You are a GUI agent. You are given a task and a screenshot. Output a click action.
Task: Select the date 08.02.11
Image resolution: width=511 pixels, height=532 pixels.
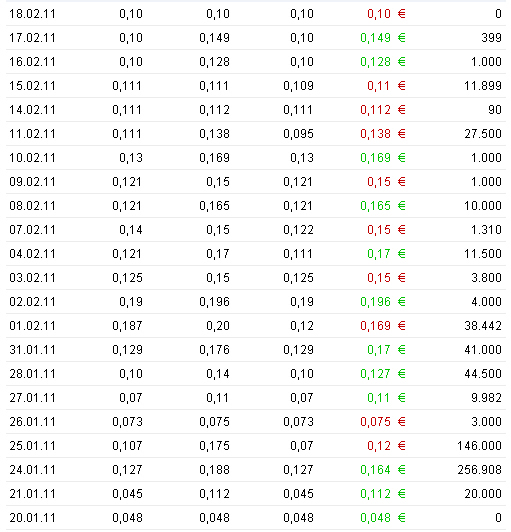point(32,206)
